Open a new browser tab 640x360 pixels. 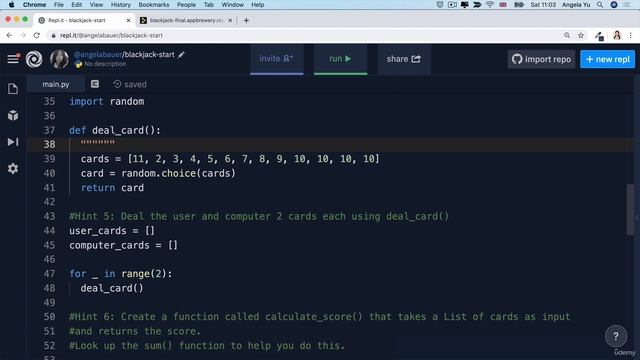[x=246, y=20]
